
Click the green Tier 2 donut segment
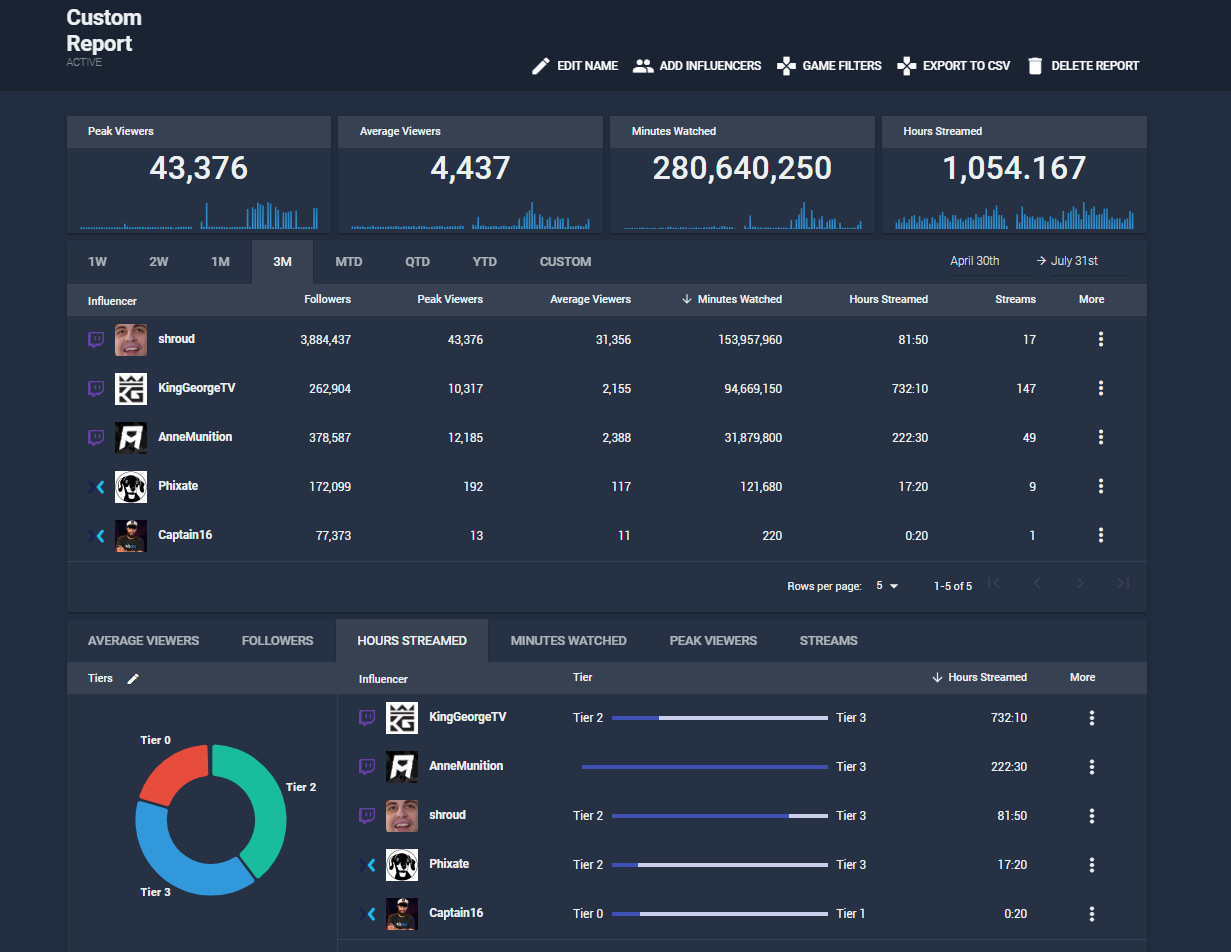(260, 800)
